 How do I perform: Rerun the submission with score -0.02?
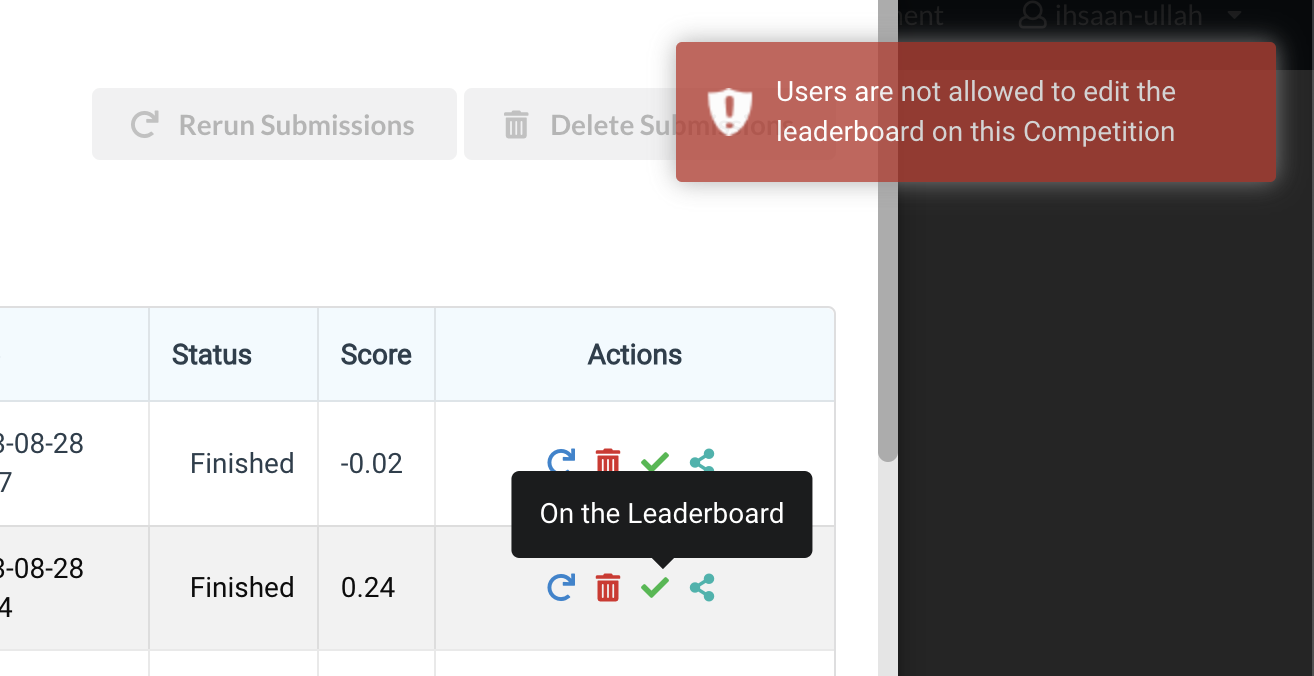561,461
